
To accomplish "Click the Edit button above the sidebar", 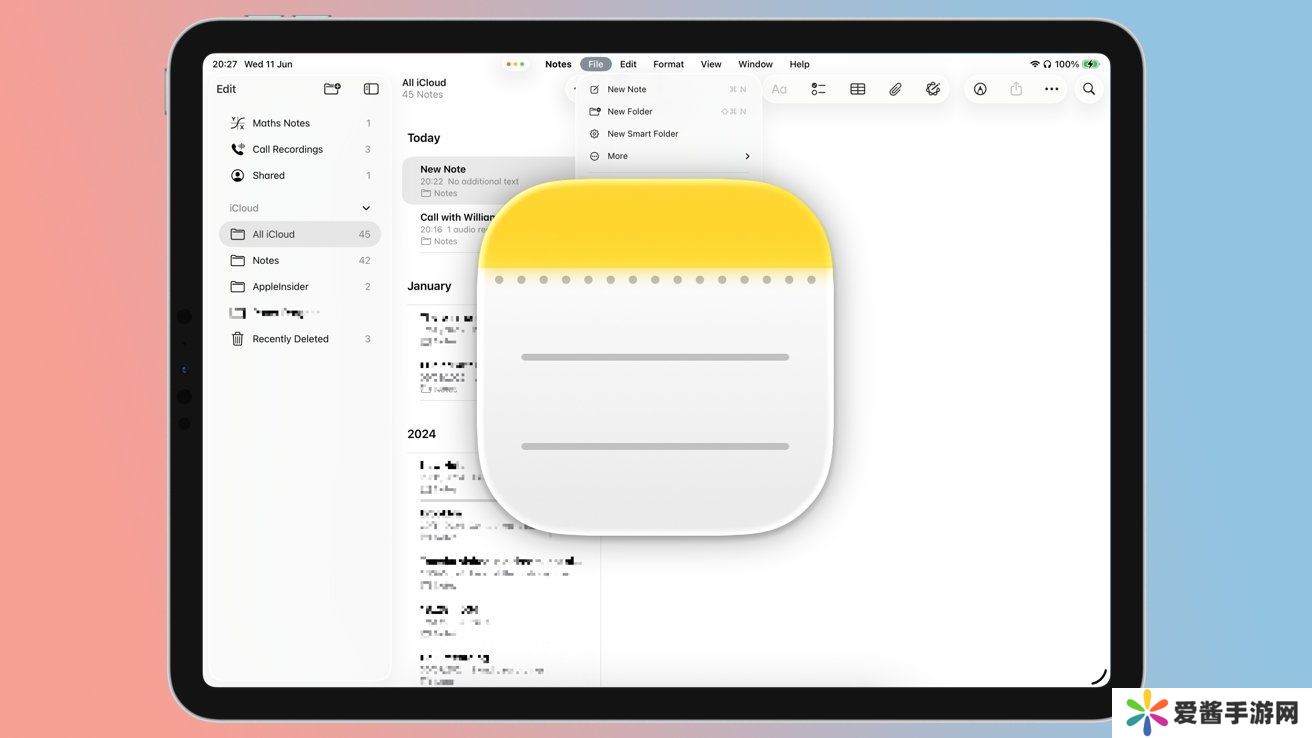I will point(226,89).
